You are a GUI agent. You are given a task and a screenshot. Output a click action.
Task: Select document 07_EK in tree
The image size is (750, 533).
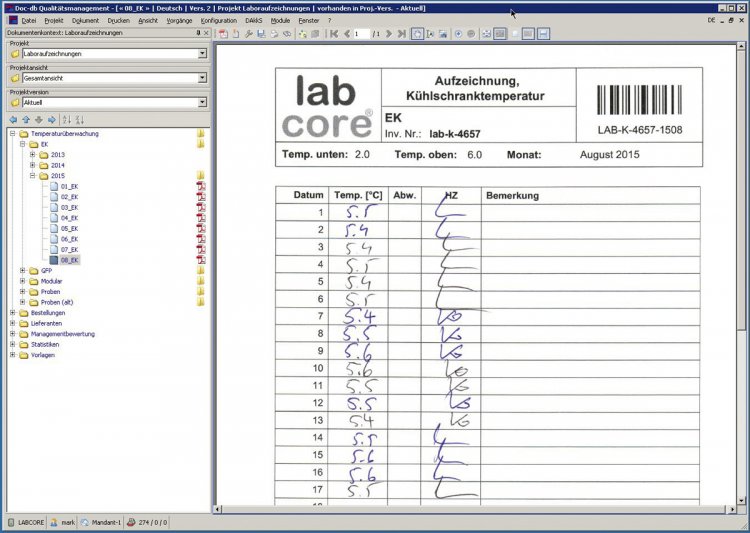point(69,249)
